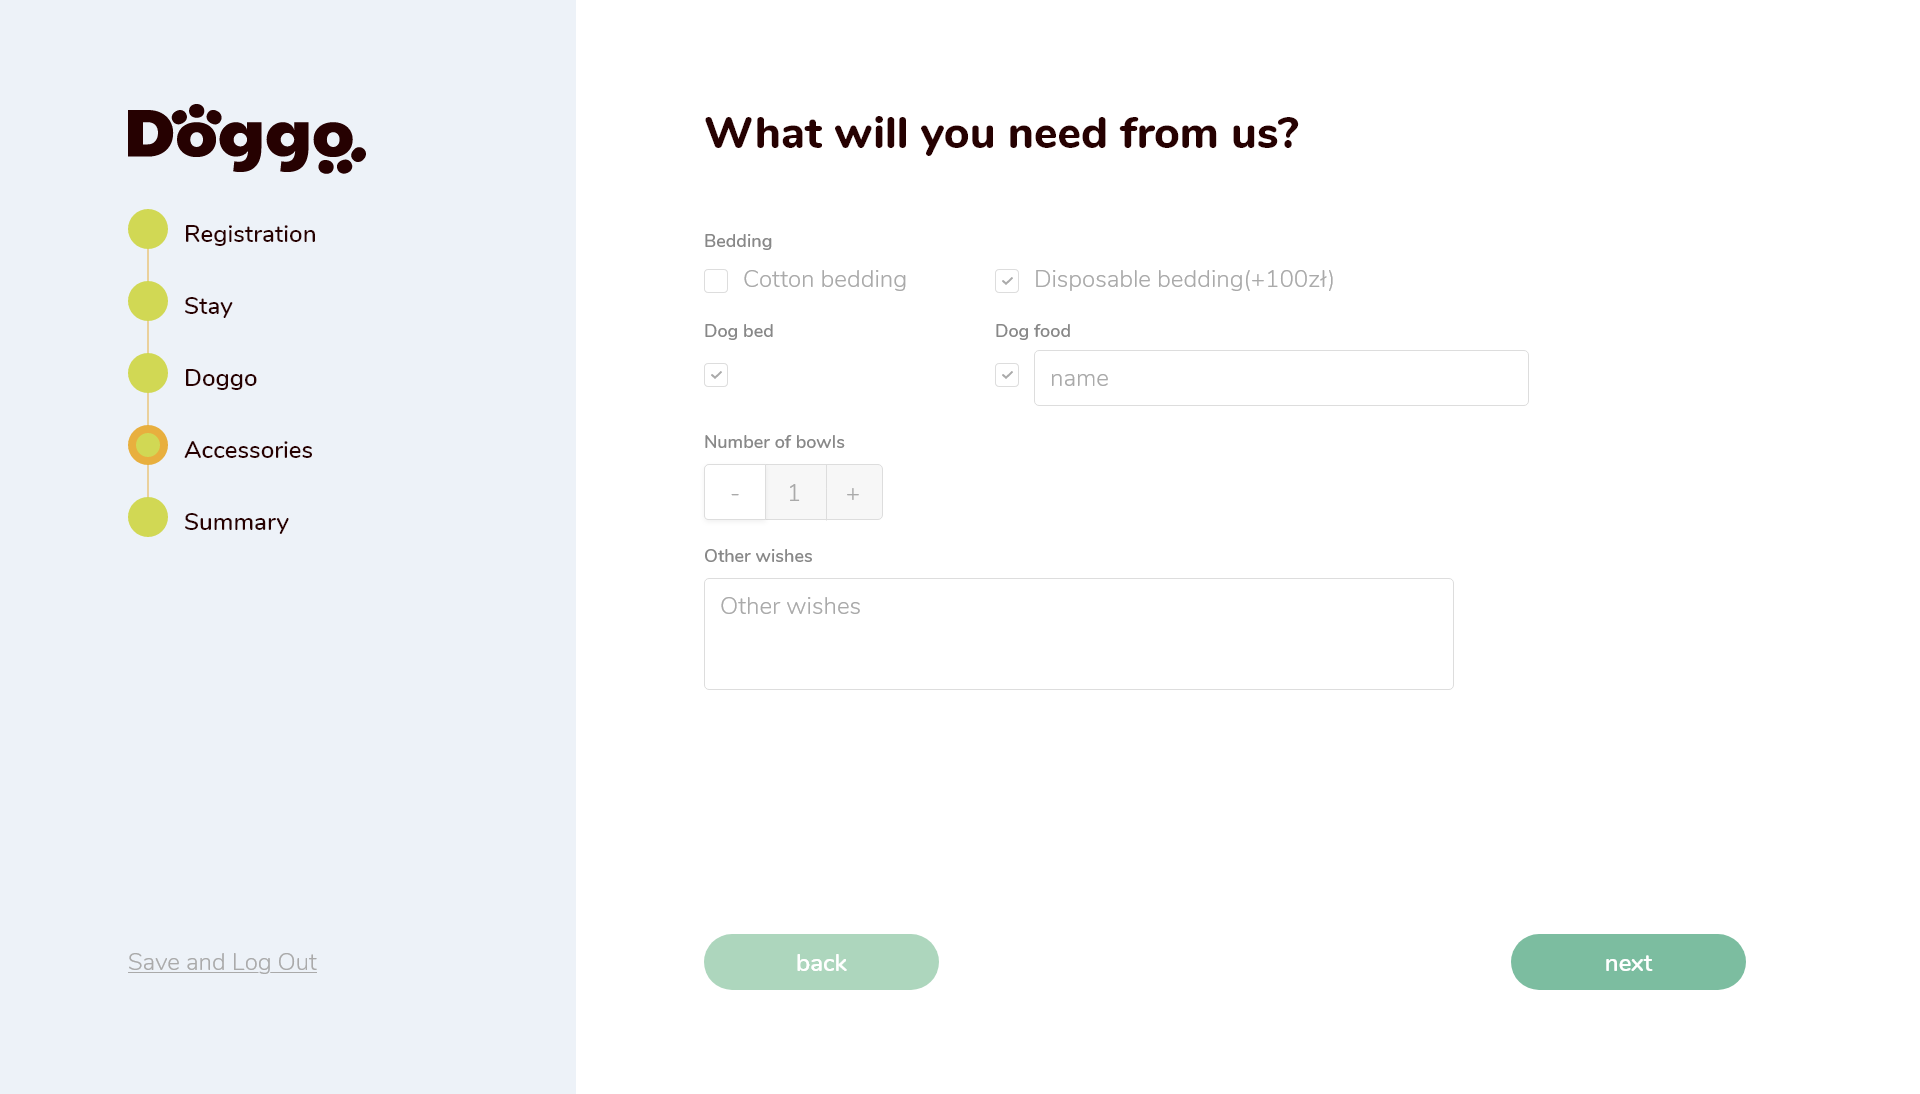The width and height of the screenshot is (1920, 1094).
Task: Go to the Summary step label
Action: (x=236, y=522)
